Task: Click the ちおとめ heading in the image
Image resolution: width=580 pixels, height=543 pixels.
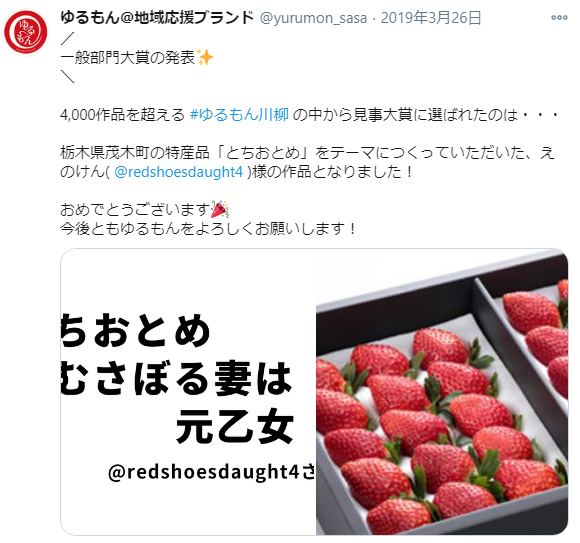Action: [136, 330]
